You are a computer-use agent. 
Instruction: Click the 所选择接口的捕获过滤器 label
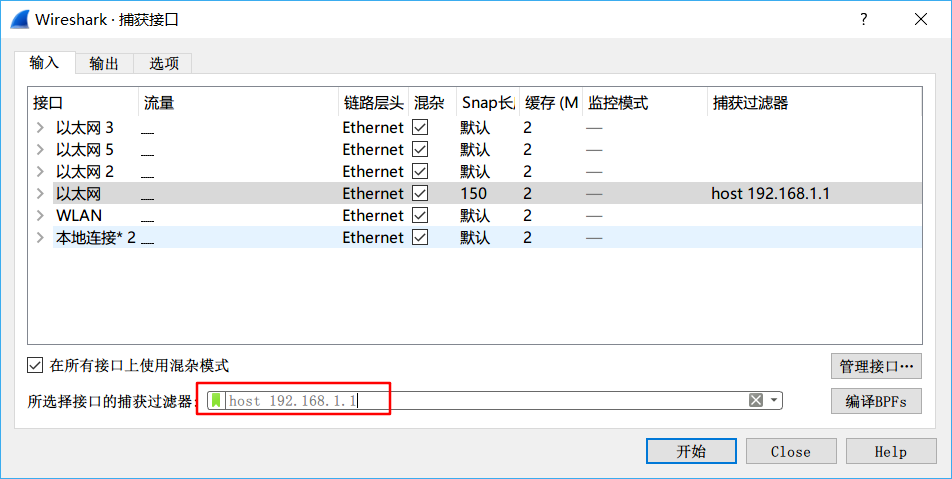(110, 401)
